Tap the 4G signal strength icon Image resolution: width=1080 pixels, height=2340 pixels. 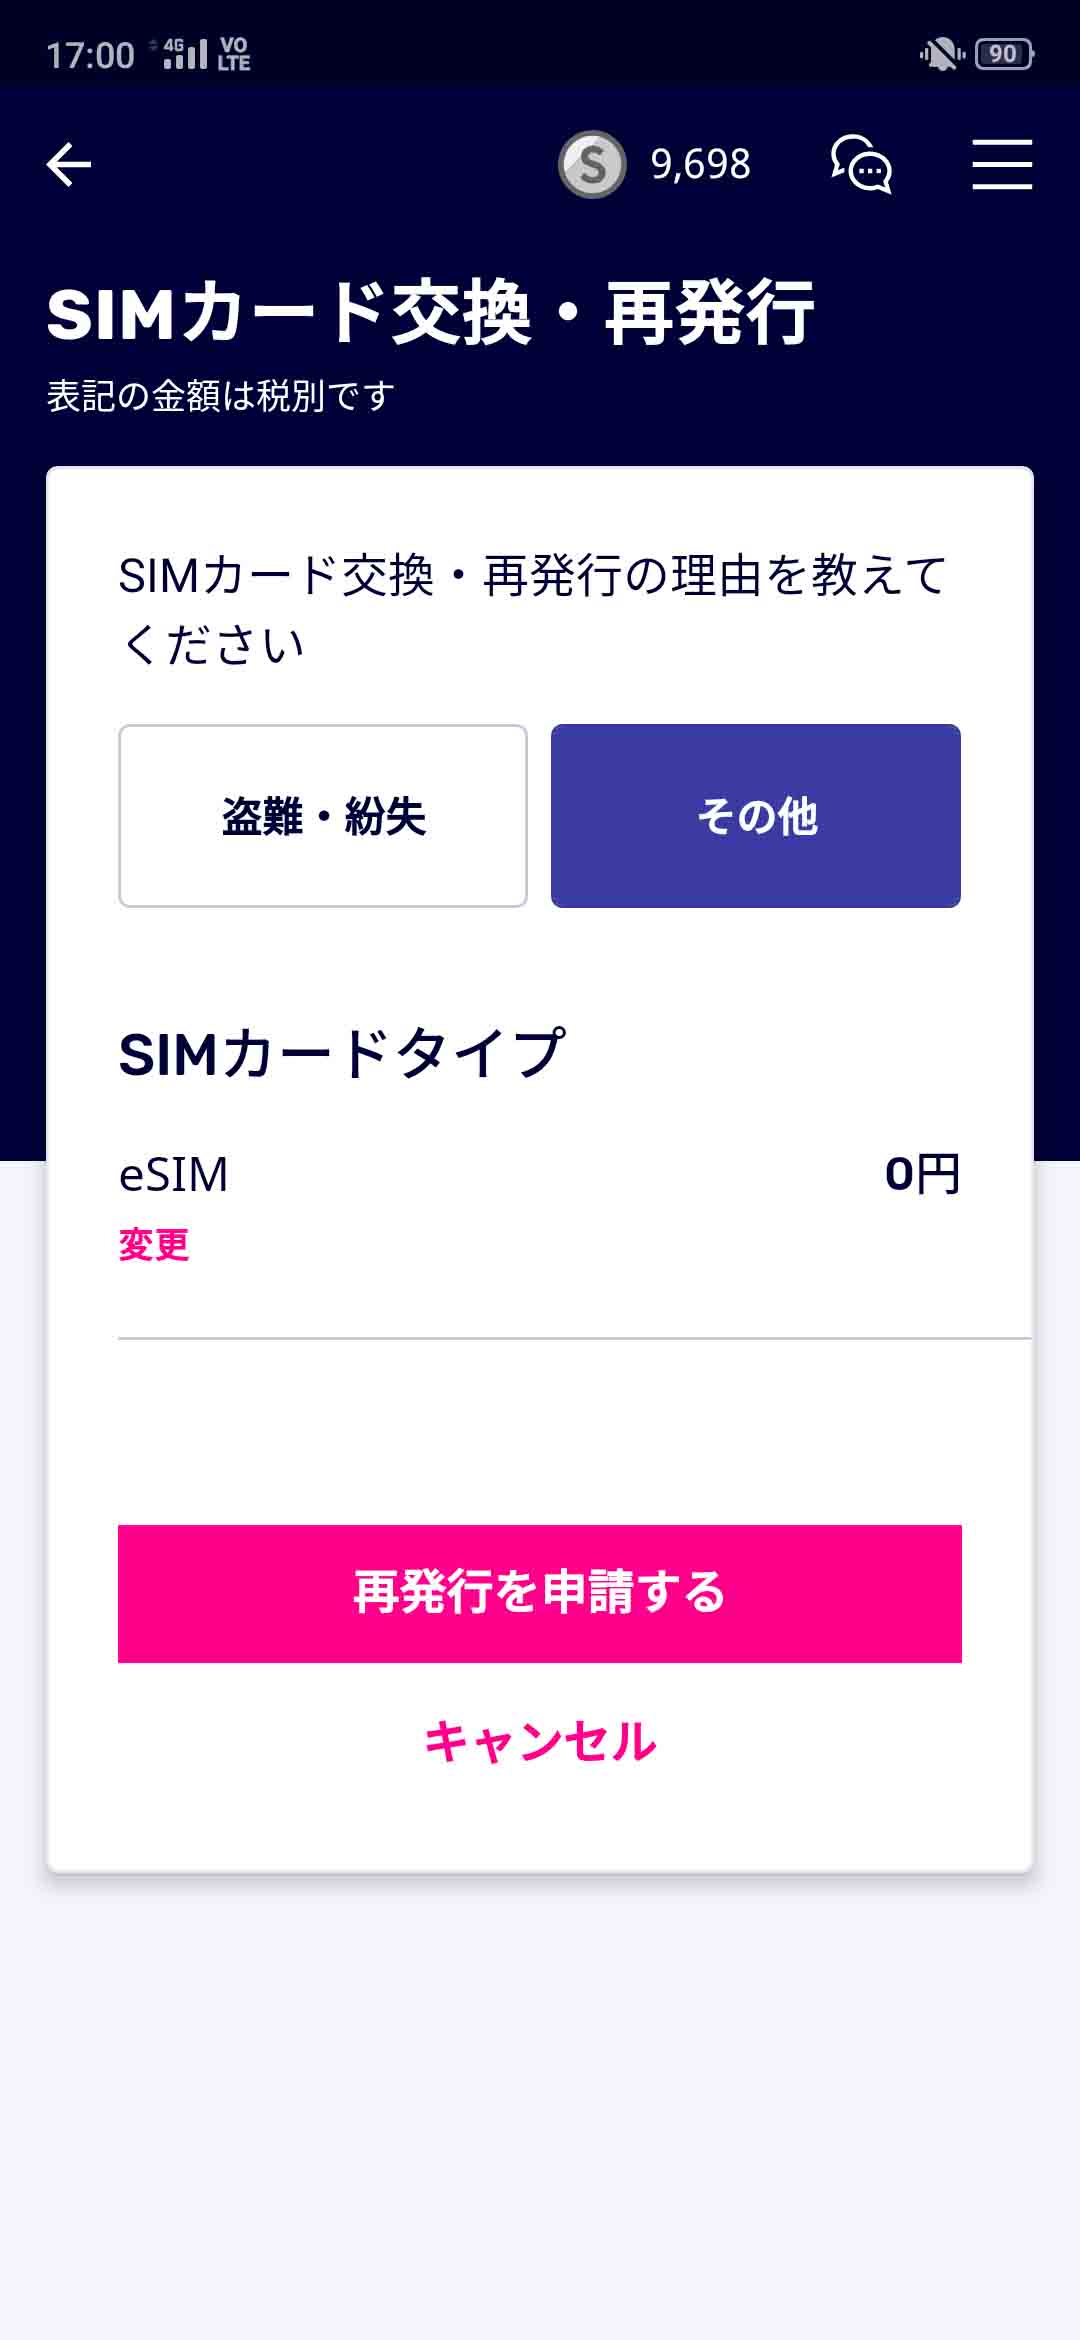click(184, 54)
